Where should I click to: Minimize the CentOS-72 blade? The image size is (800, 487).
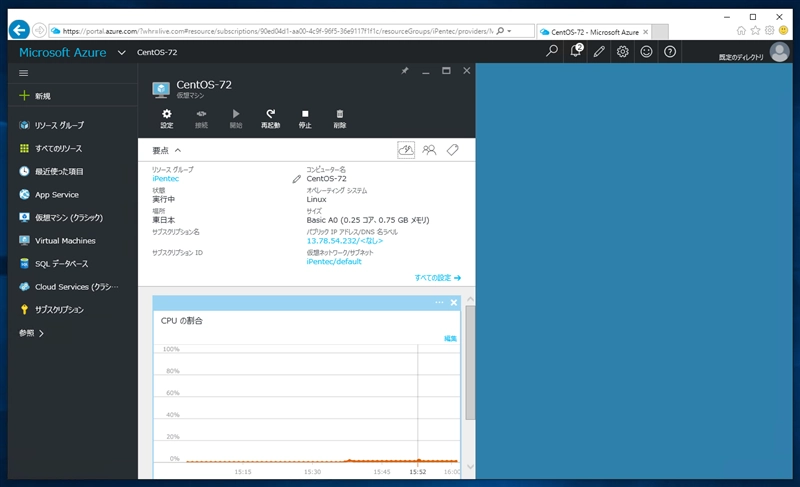click(x=426, y=71)
